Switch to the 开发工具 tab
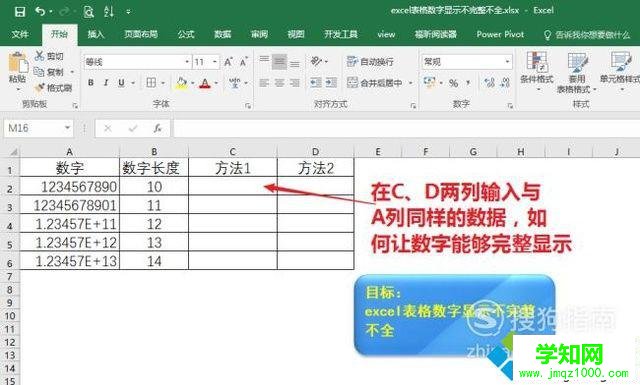Image resolution: width=640 pixels, height=385 pixels. [341, 34]
